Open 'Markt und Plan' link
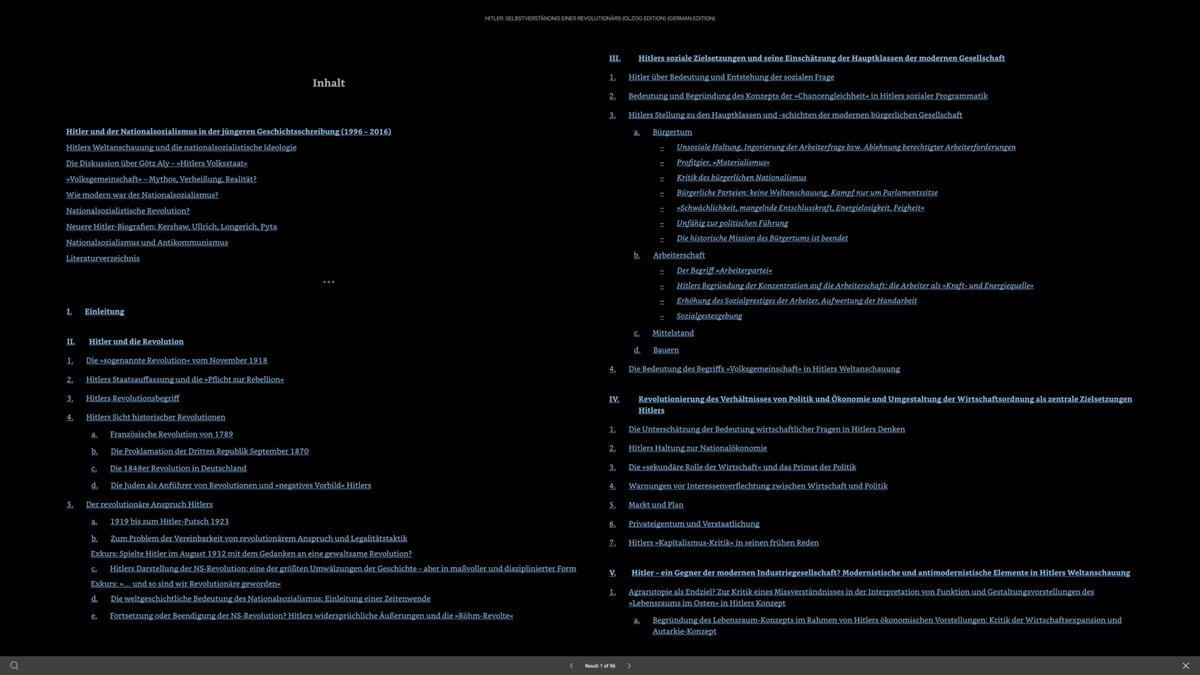This screenshot has height=675, width=1200. (x=656, y=505)
